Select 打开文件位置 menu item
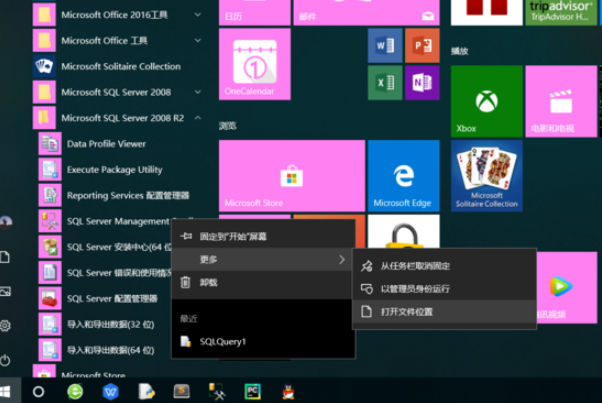This screenshot has height=403, width=602. coord(444,312)
